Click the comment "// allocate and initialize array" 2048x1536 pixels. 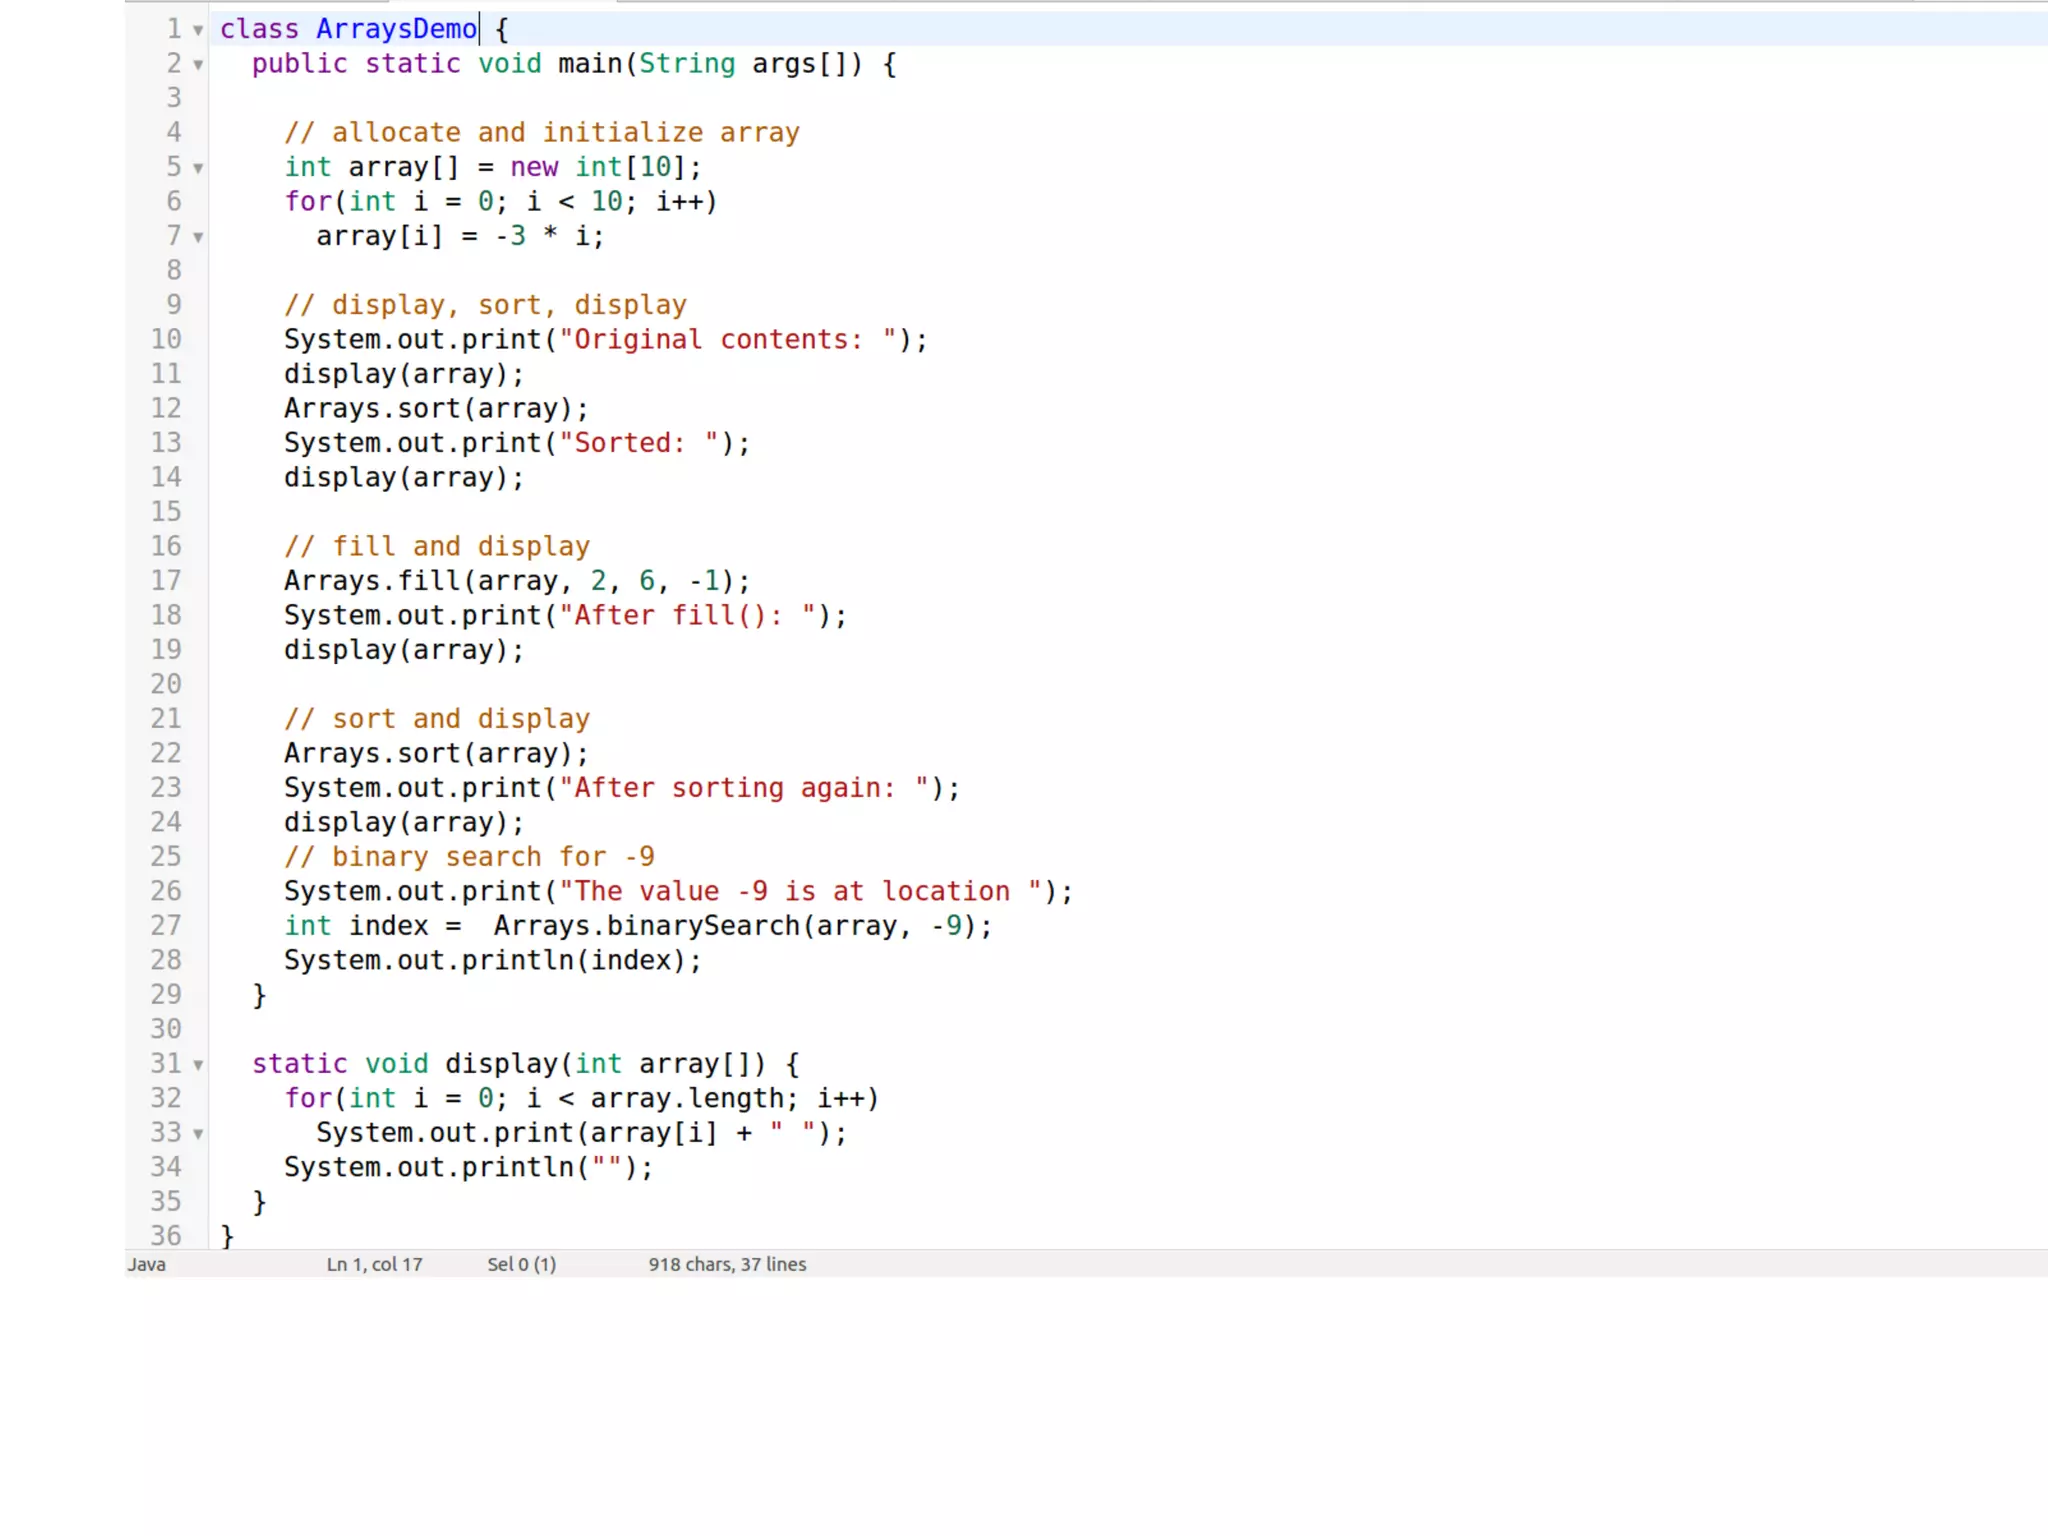click(x=541, y=133)
